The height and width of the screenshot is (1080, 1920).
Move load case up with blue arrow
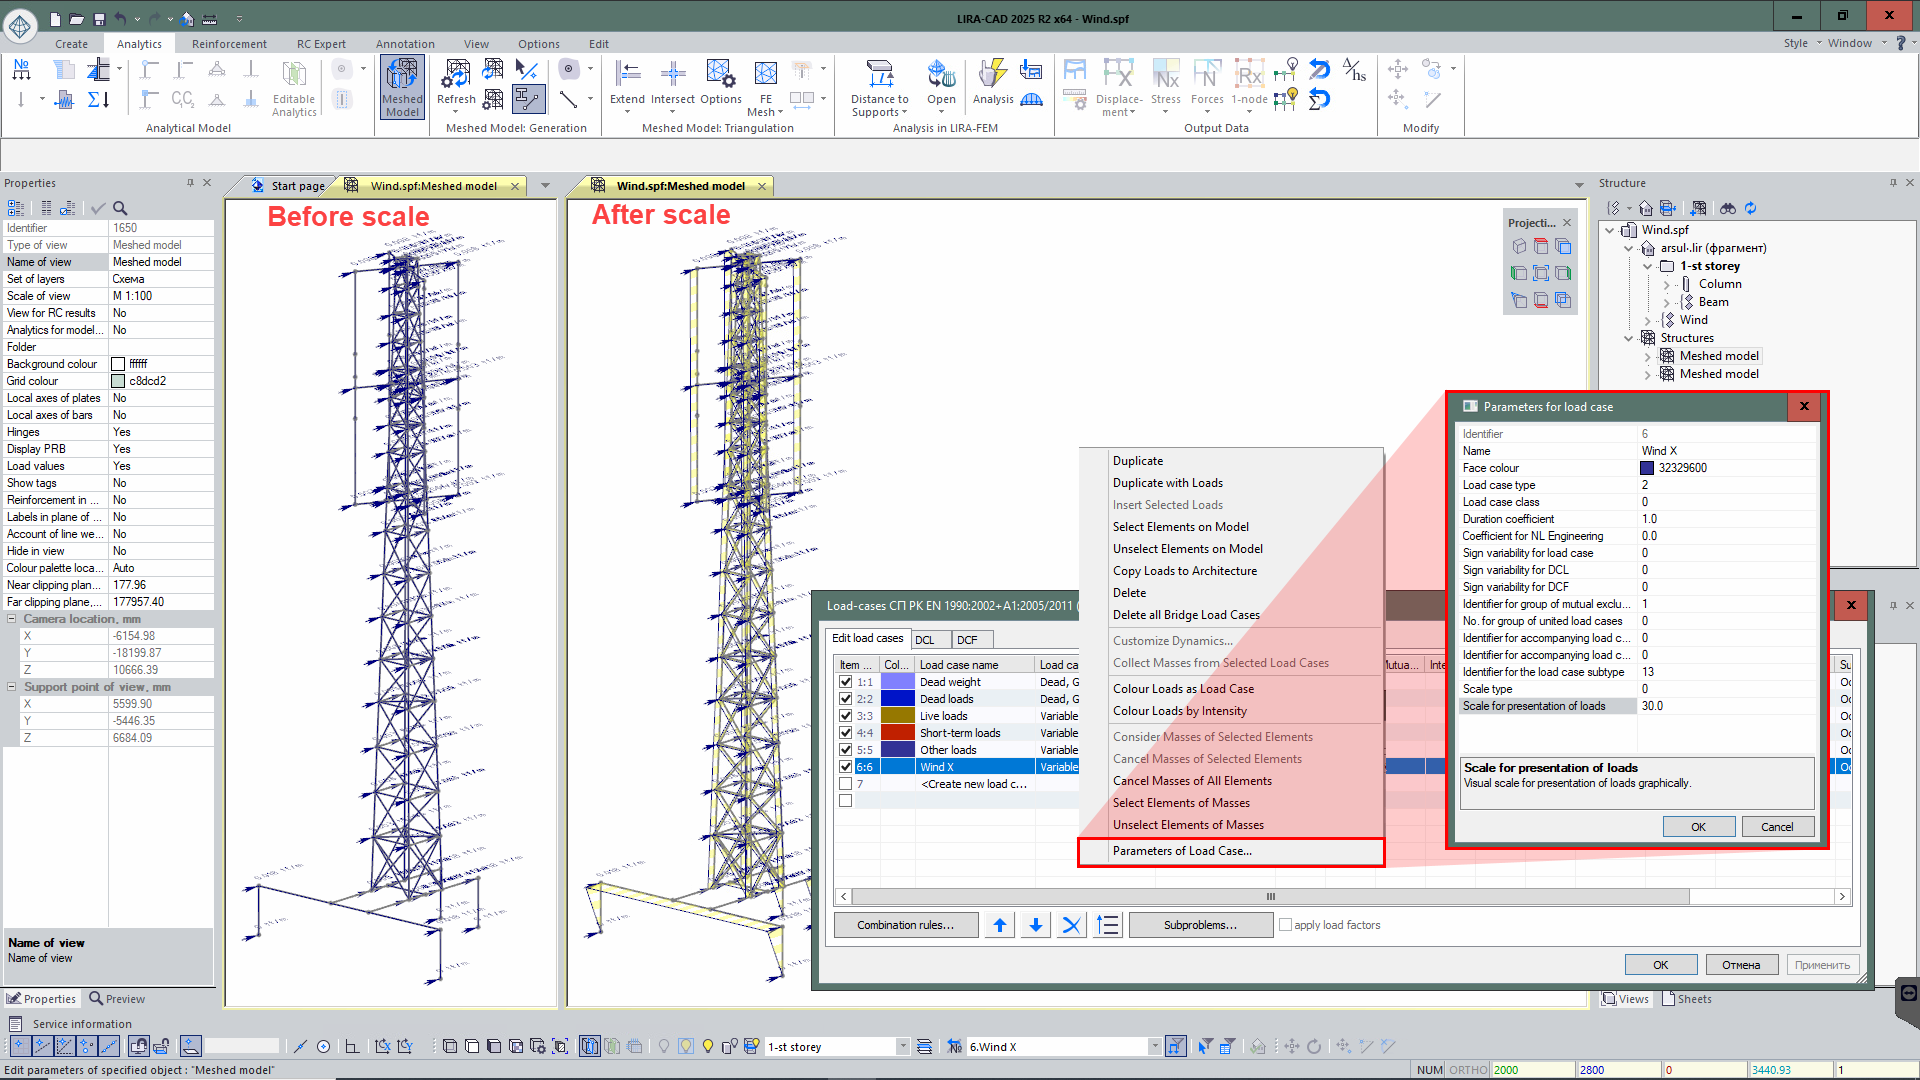[x=999, y=925]
